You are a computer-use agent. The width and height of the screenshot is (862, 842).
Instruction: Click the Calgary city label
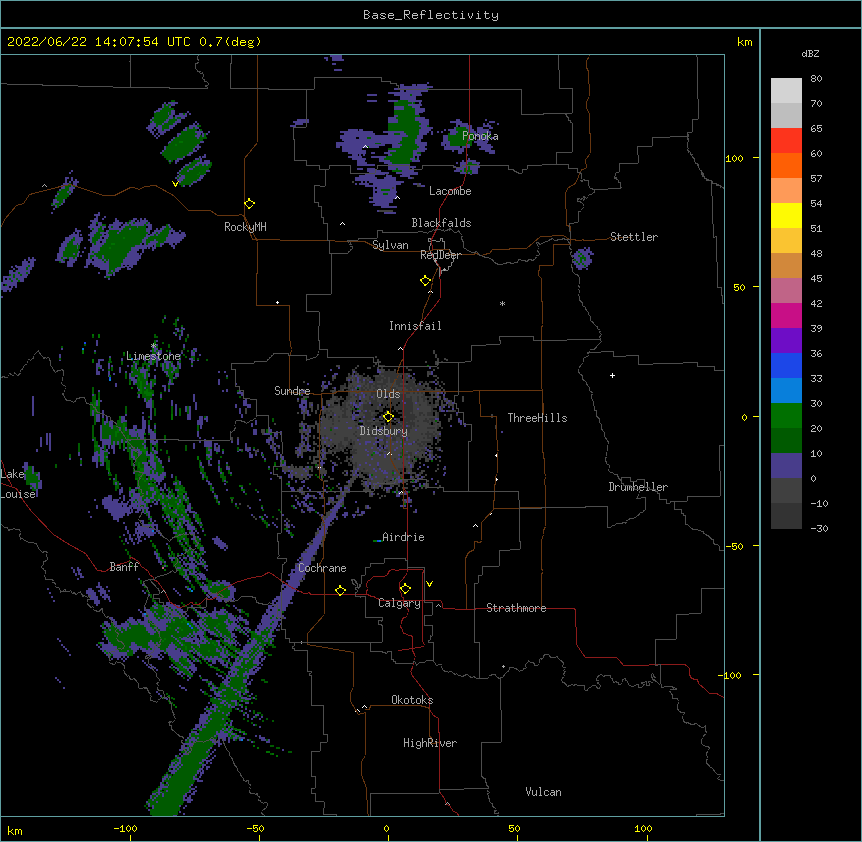coord(399,603)
